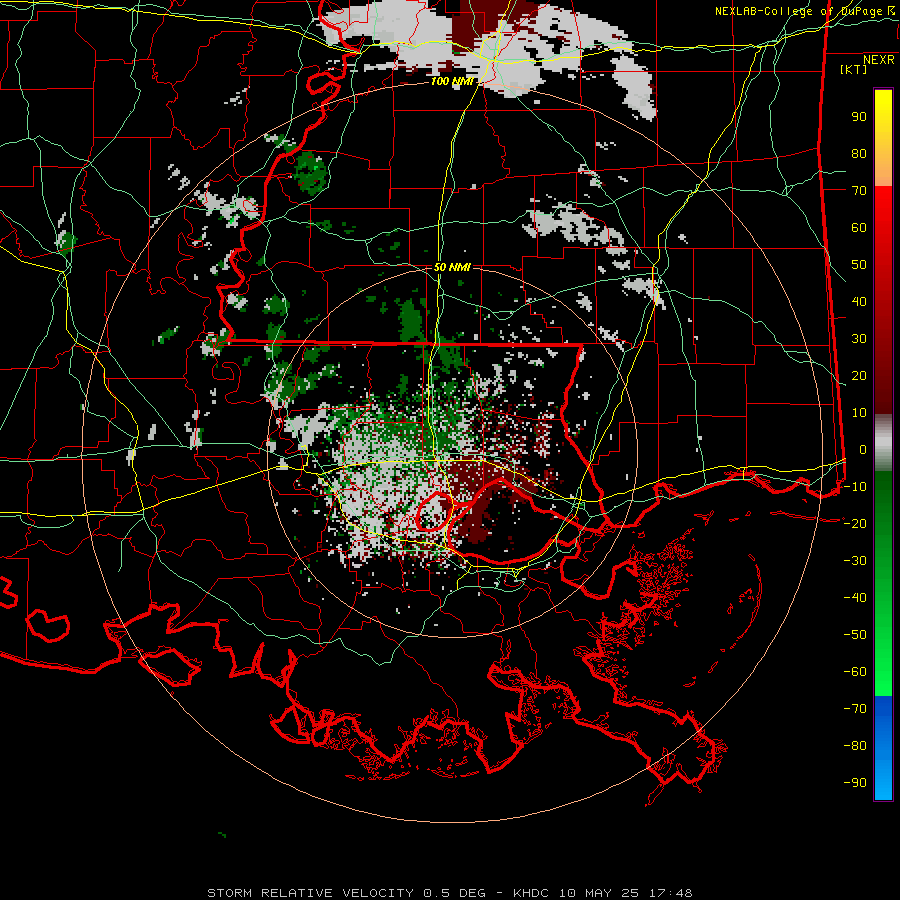Pick the gray zero-velocity segment of color bar

883,443
